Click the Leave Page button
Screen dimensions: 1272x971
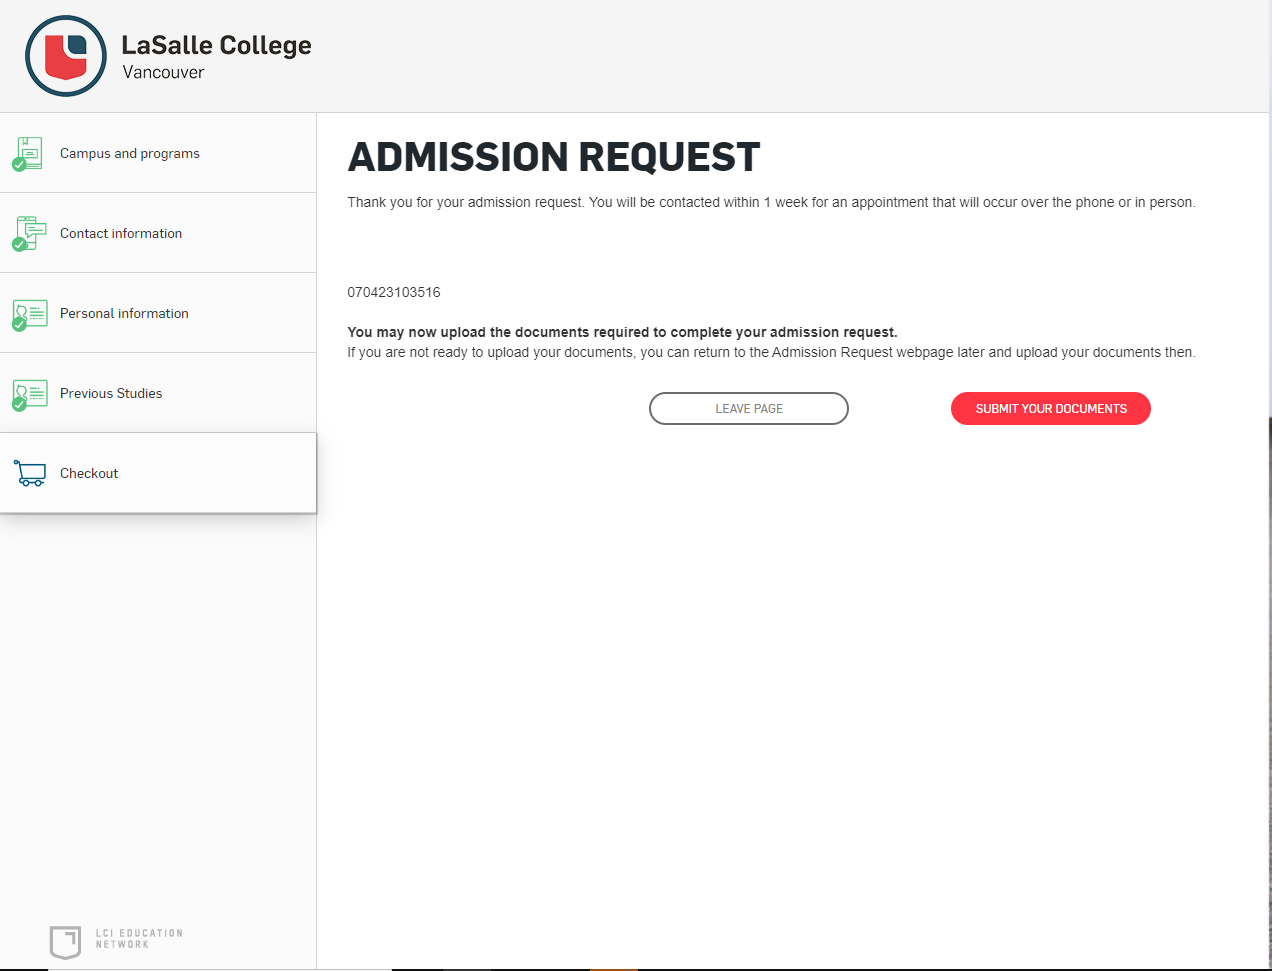pos(749,409)
